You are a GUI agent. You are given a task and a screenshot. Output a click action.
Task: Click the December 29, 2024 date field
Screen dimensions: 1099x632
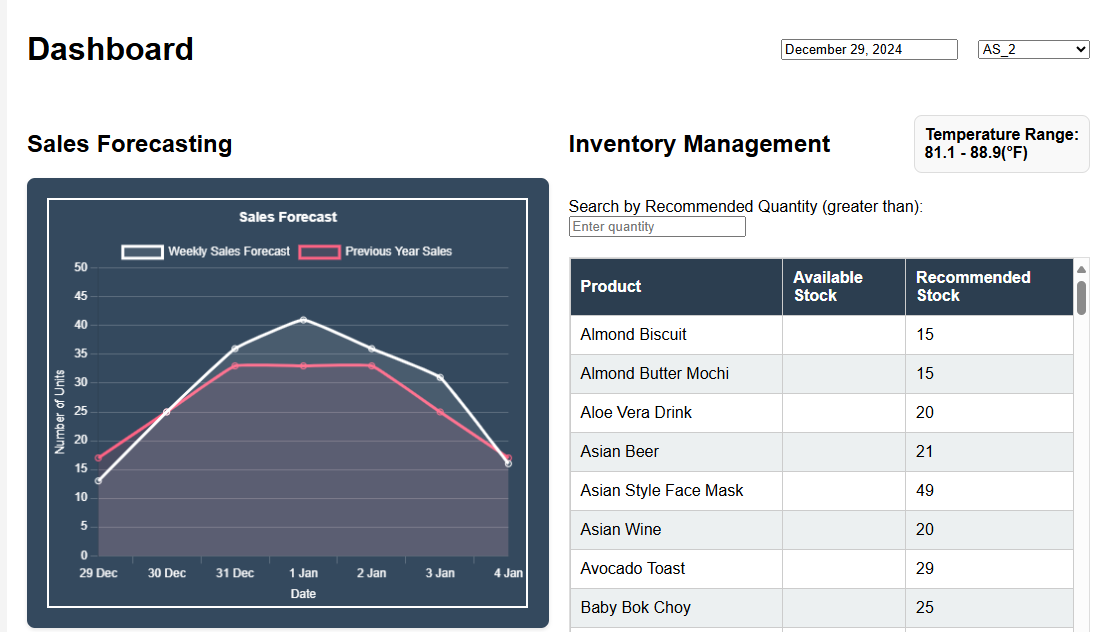[x=869, y=49]
